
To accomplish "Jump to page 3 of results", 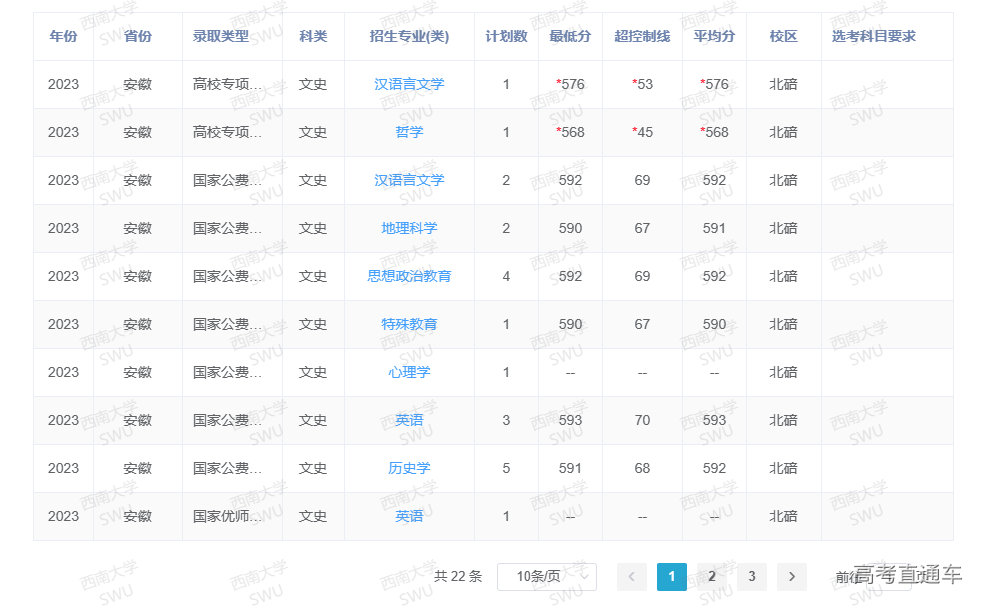I will pyautogui.click(x=751, y=576).
